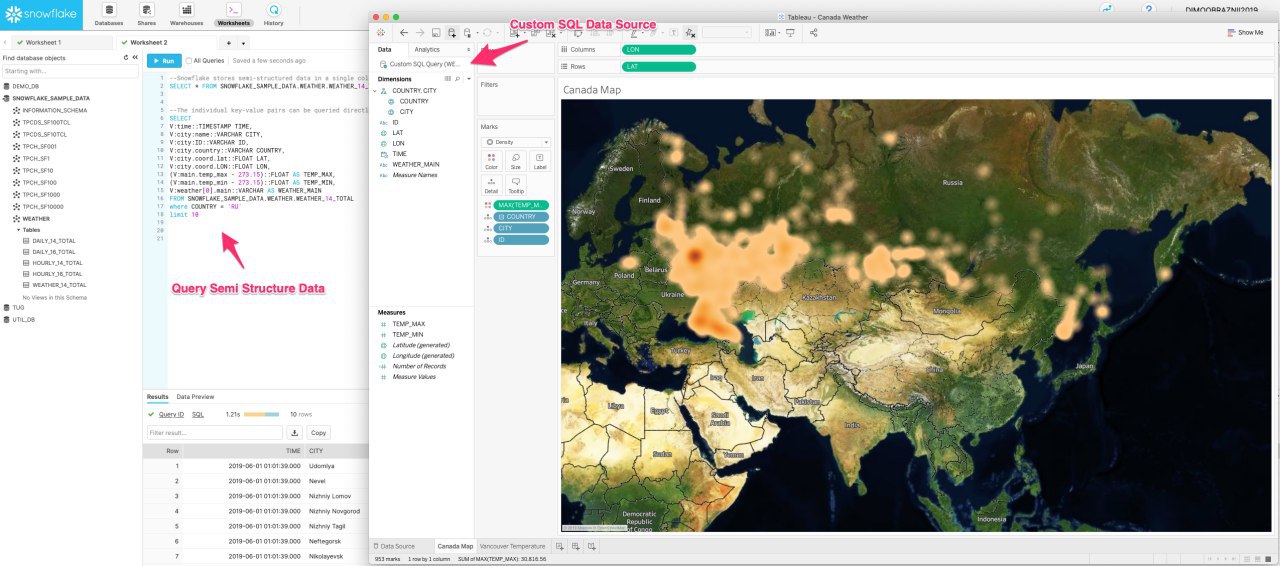Collapse the Tables group in WEATHER schema
This screenshot has width=1280, height=566.
click(x=19, y=229)
